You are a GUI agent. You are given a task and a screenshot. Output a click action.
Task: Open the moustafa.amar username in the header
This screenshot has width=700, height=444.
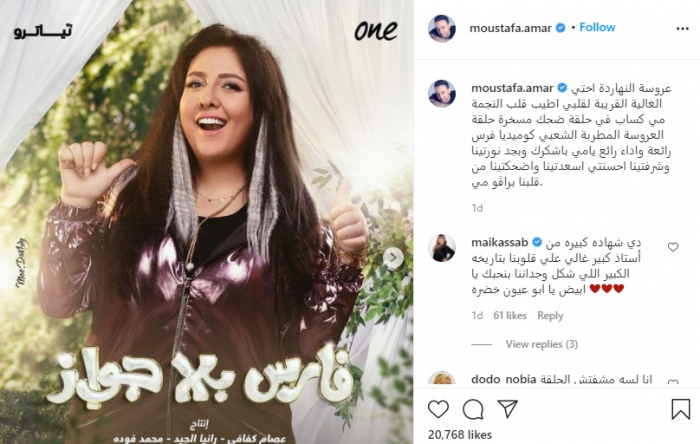pyautogui.click(x=510, y=28)
